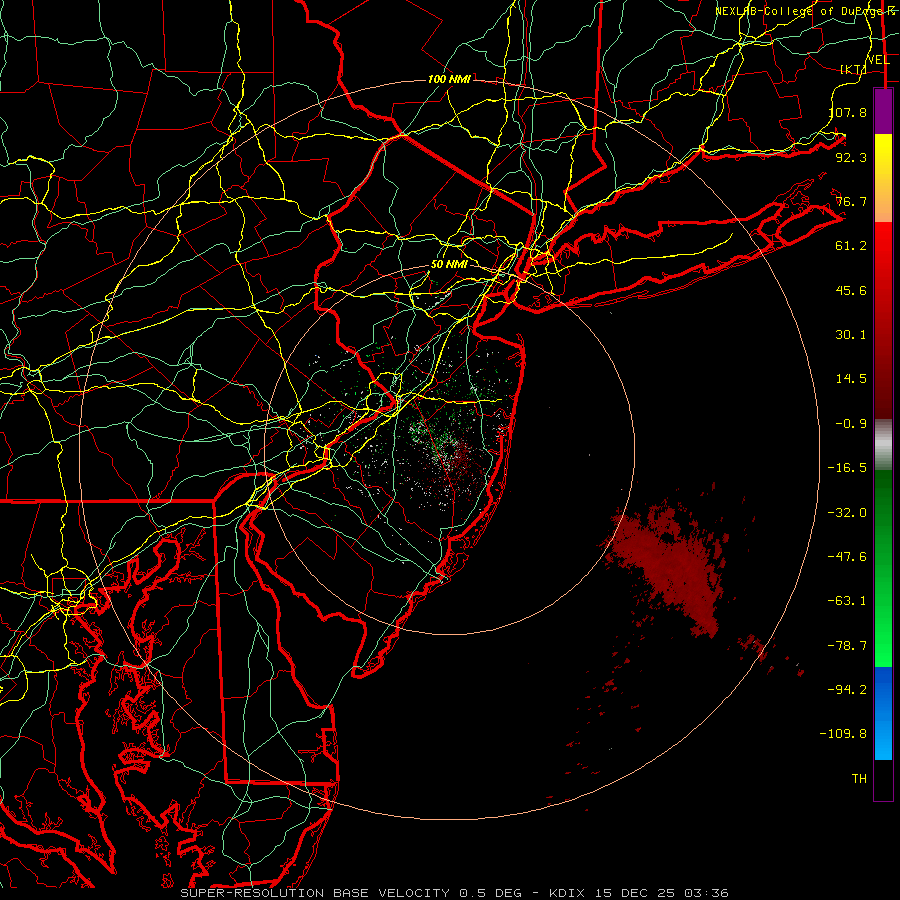
Task: Click the gray segment of the velocity scale
Action: [x=883, y=445]
